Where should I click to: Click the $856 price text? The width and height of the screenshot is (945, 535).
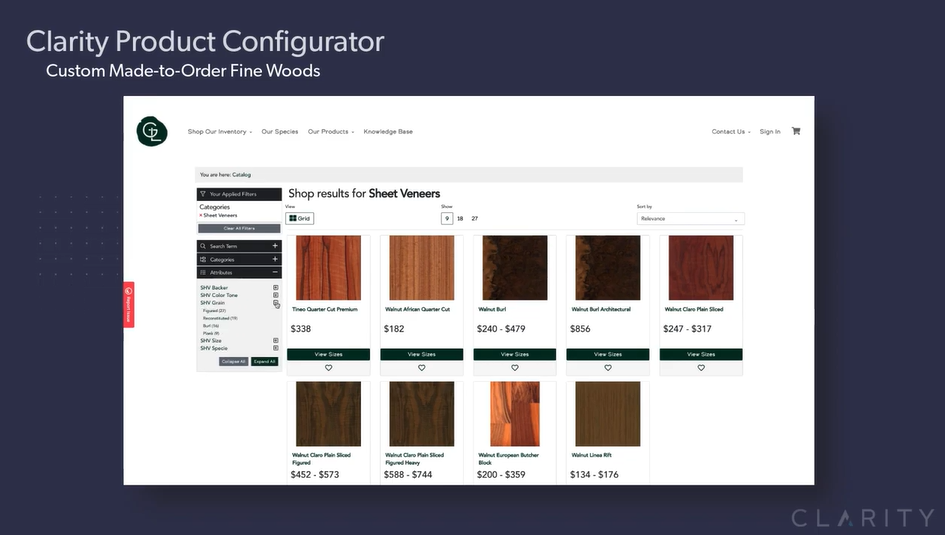point(580,329)
